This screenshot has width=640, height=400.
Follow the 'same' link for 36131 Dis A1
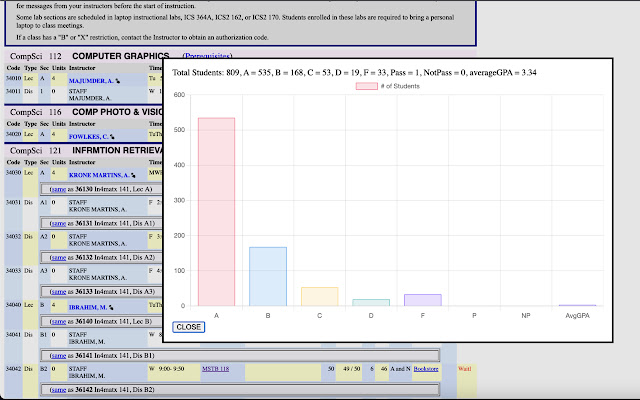59,224
